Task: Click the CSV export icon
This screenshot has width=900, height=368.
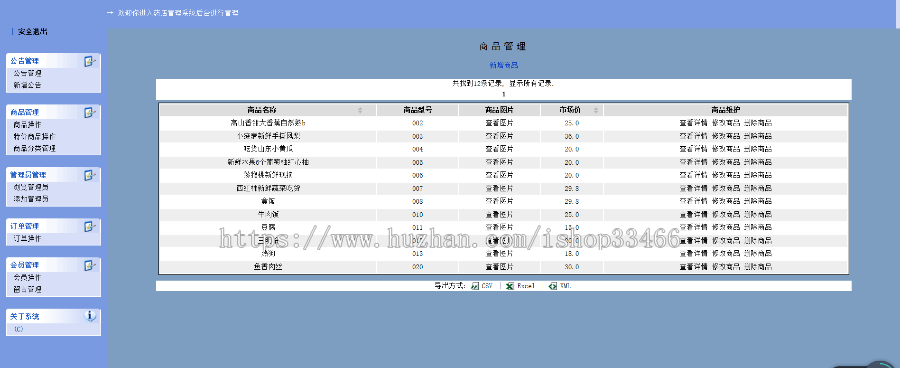Action: [475, 285]
